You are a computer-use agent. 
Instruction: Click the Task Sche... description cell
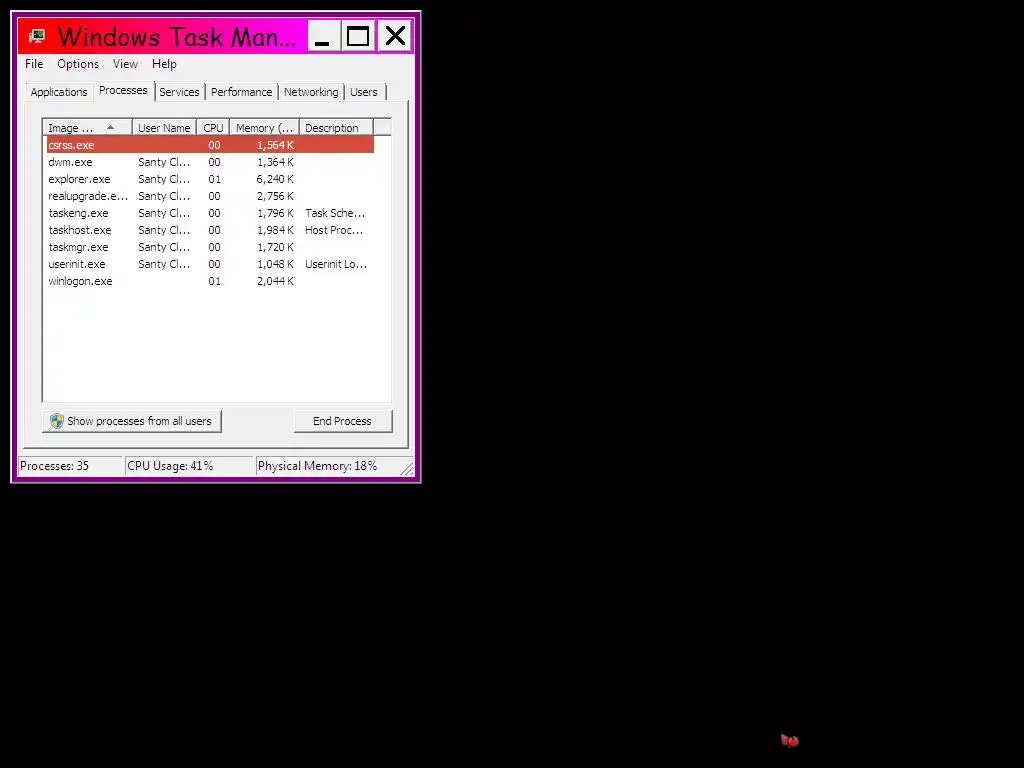click(x=335, y=213)
